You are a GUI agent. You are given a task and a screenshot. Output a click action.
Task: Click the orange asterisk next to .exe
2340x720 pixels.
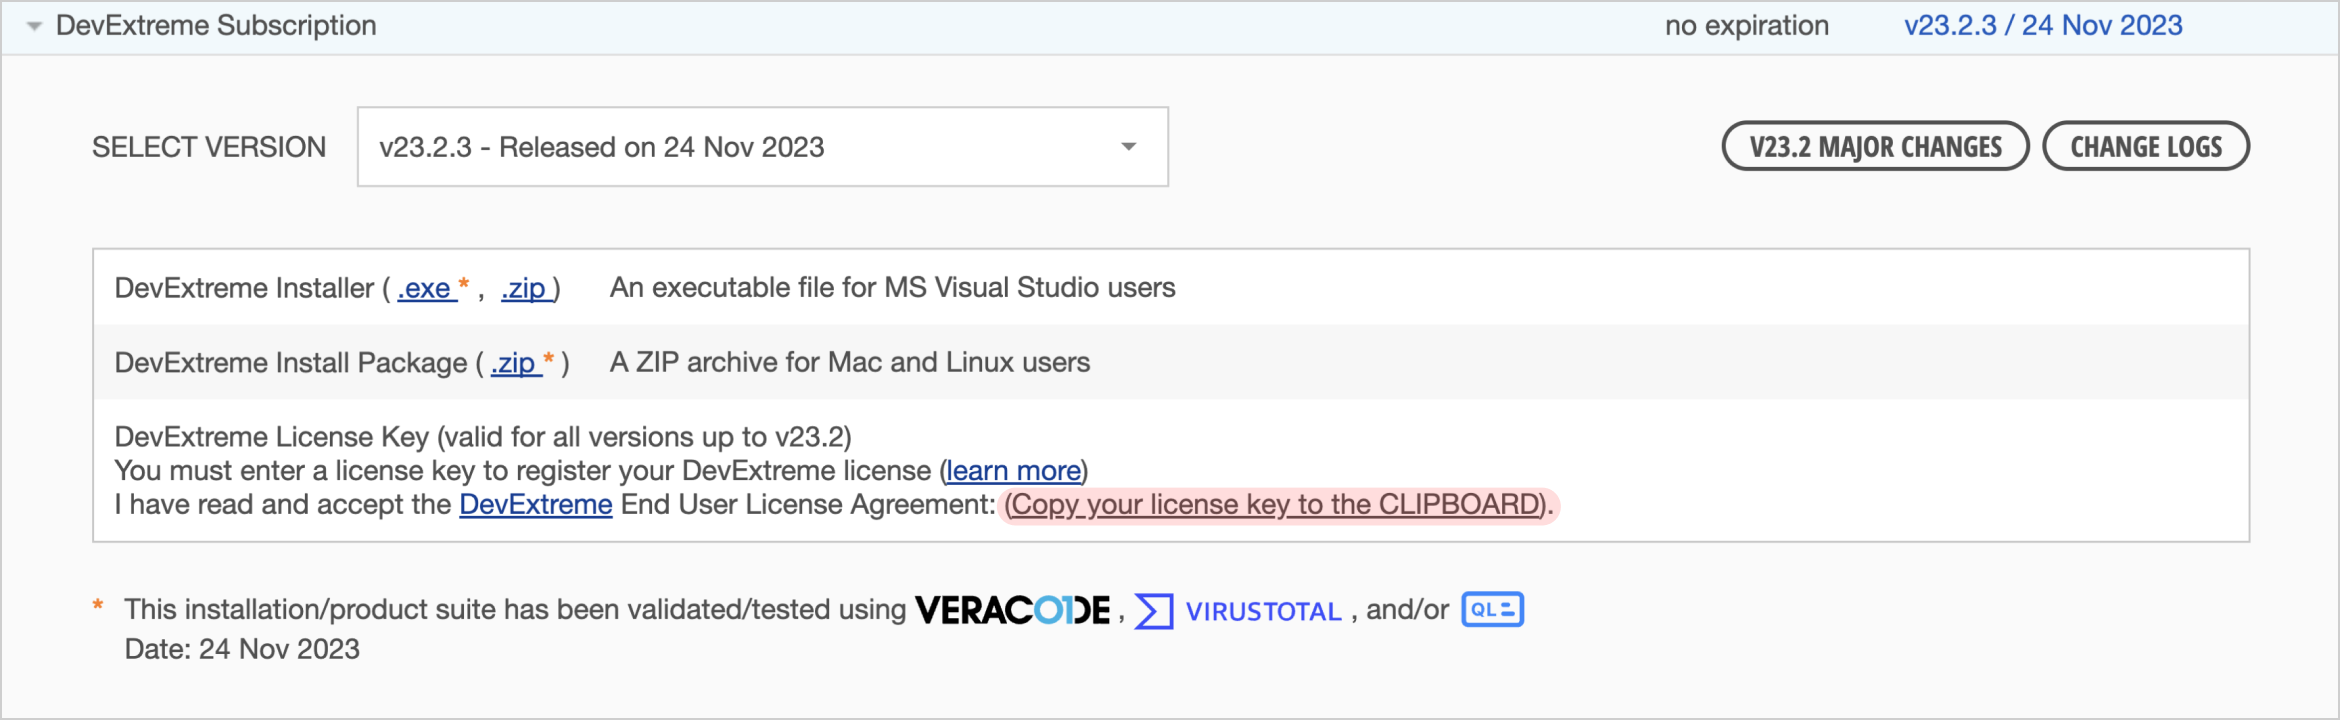464,285
